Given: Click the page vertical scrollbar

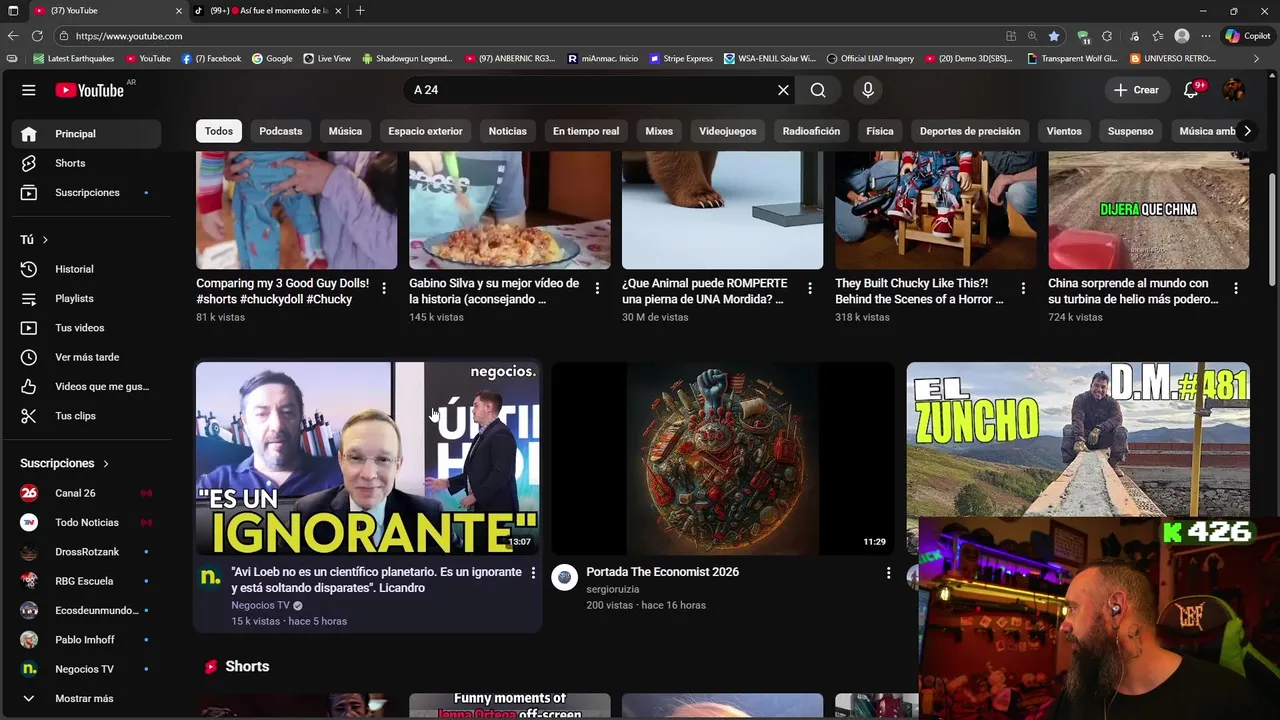Looking at the screenshot, I should pyautogui.click(x=1272, y=230).
